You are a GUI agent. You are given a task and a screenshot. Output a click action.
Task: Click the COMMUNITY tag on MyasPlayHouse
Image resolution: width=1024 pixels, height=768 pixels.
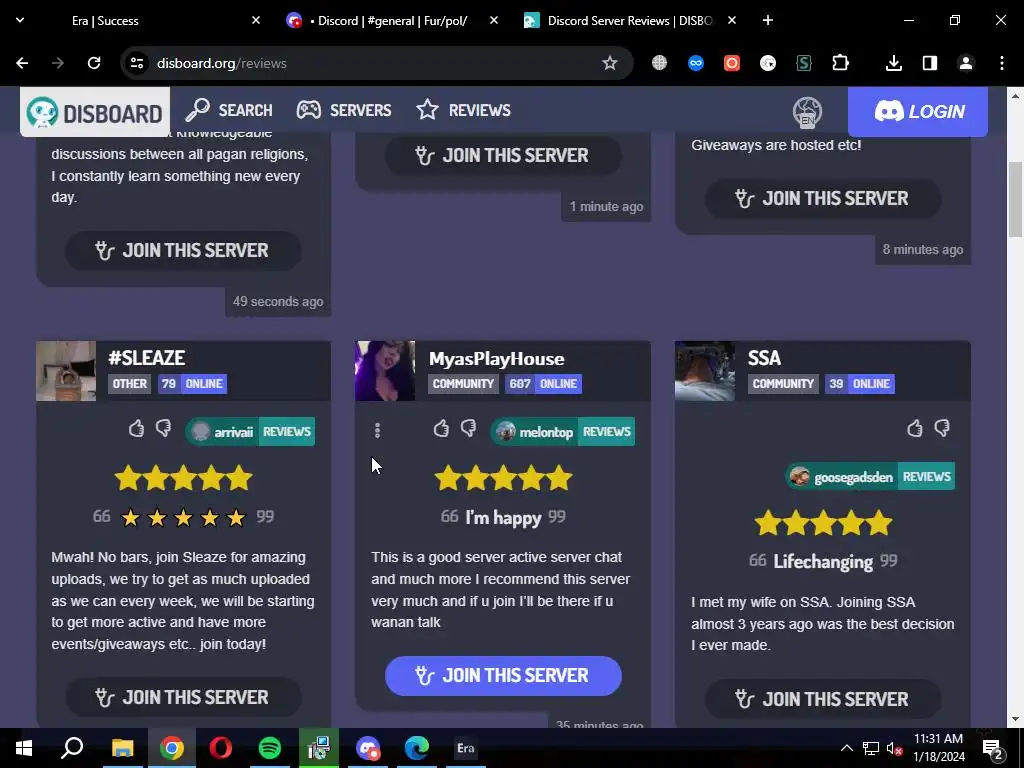pyautogui.click(x=463, y=383)
